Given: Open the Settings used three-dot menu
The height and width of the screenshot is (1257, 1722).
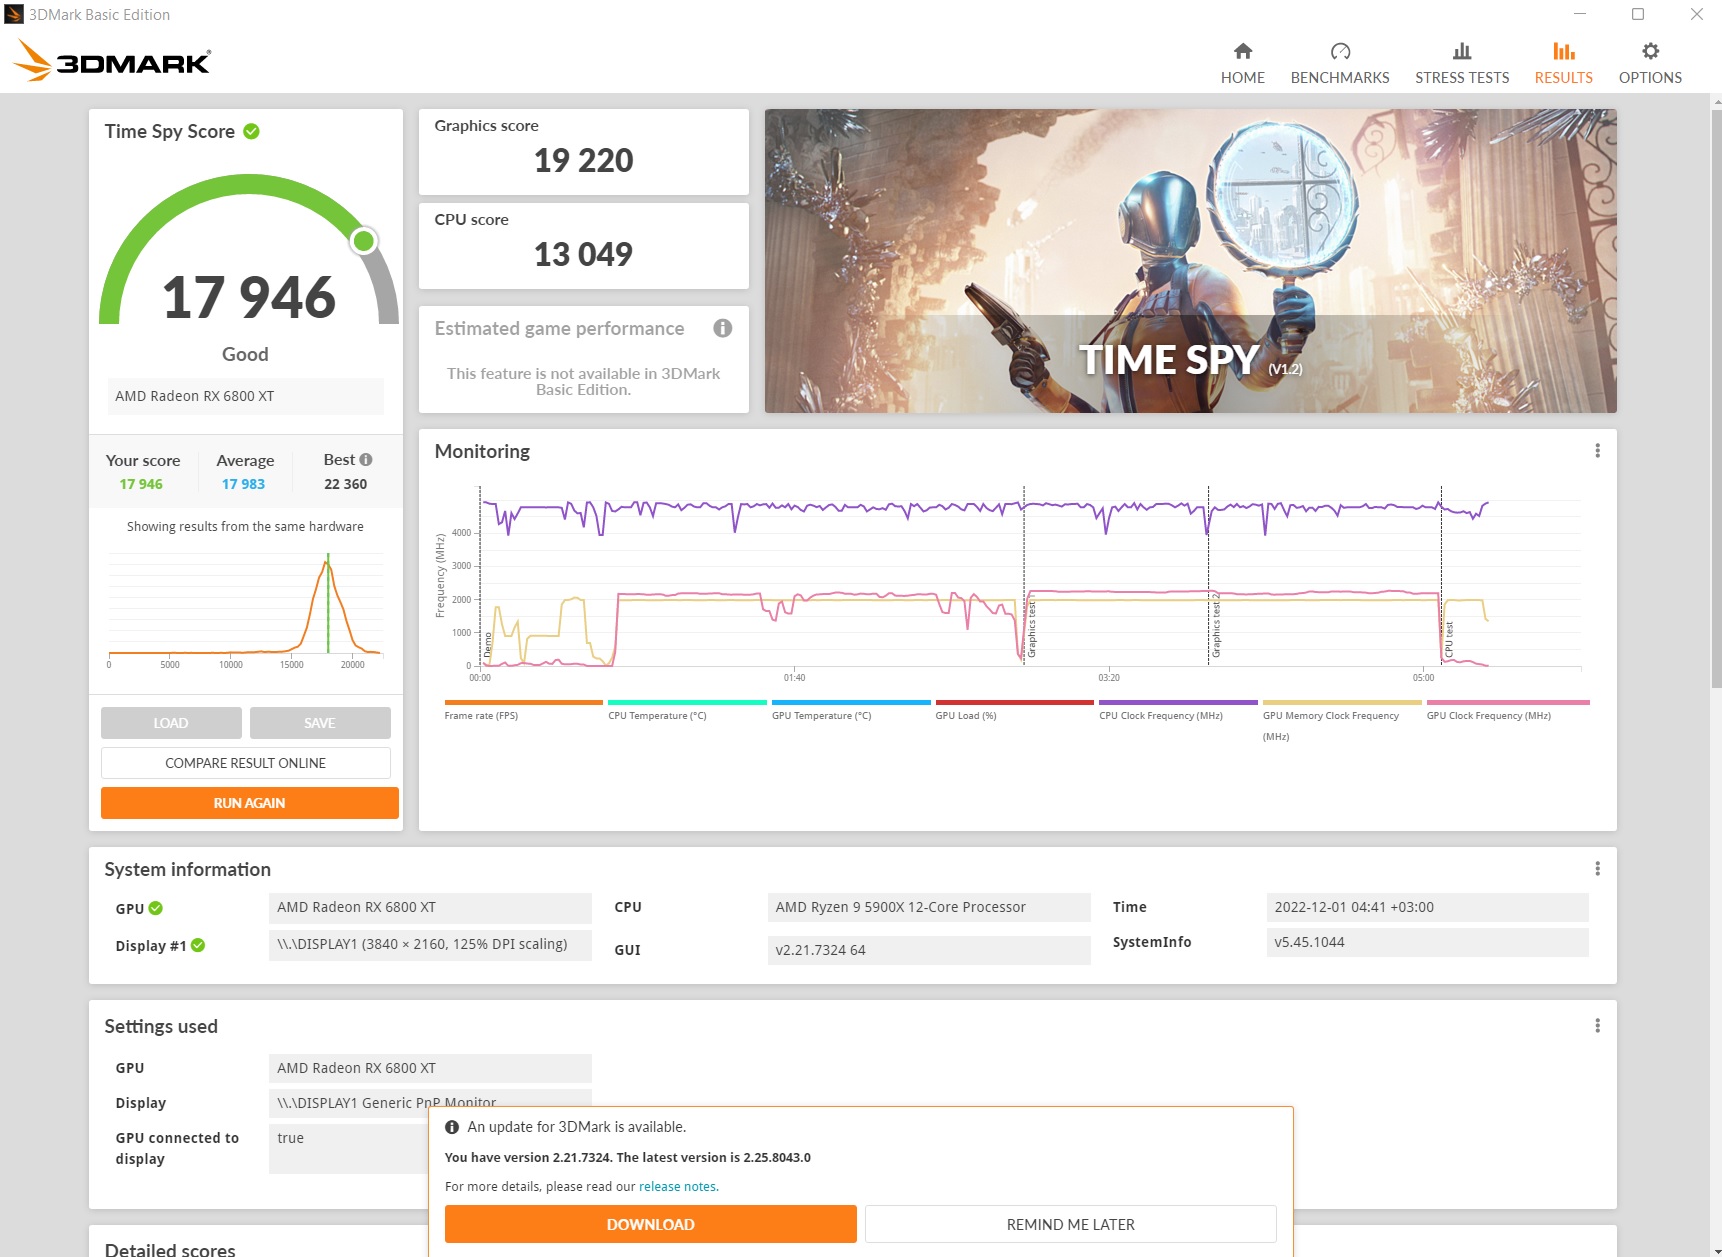Looking at the screenshot, I should 1597,1026.
